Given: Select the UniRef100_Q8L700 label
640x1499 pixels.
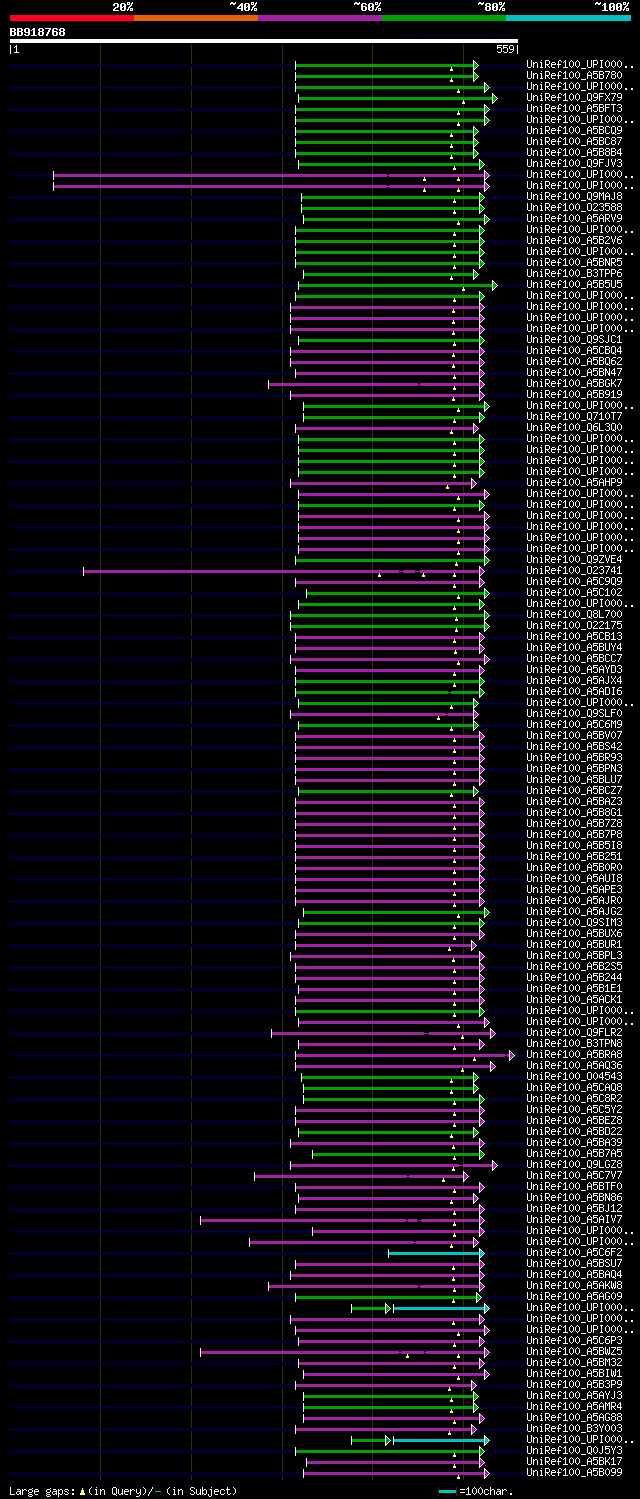Looking at the screenshot, I should click(574, 614).
